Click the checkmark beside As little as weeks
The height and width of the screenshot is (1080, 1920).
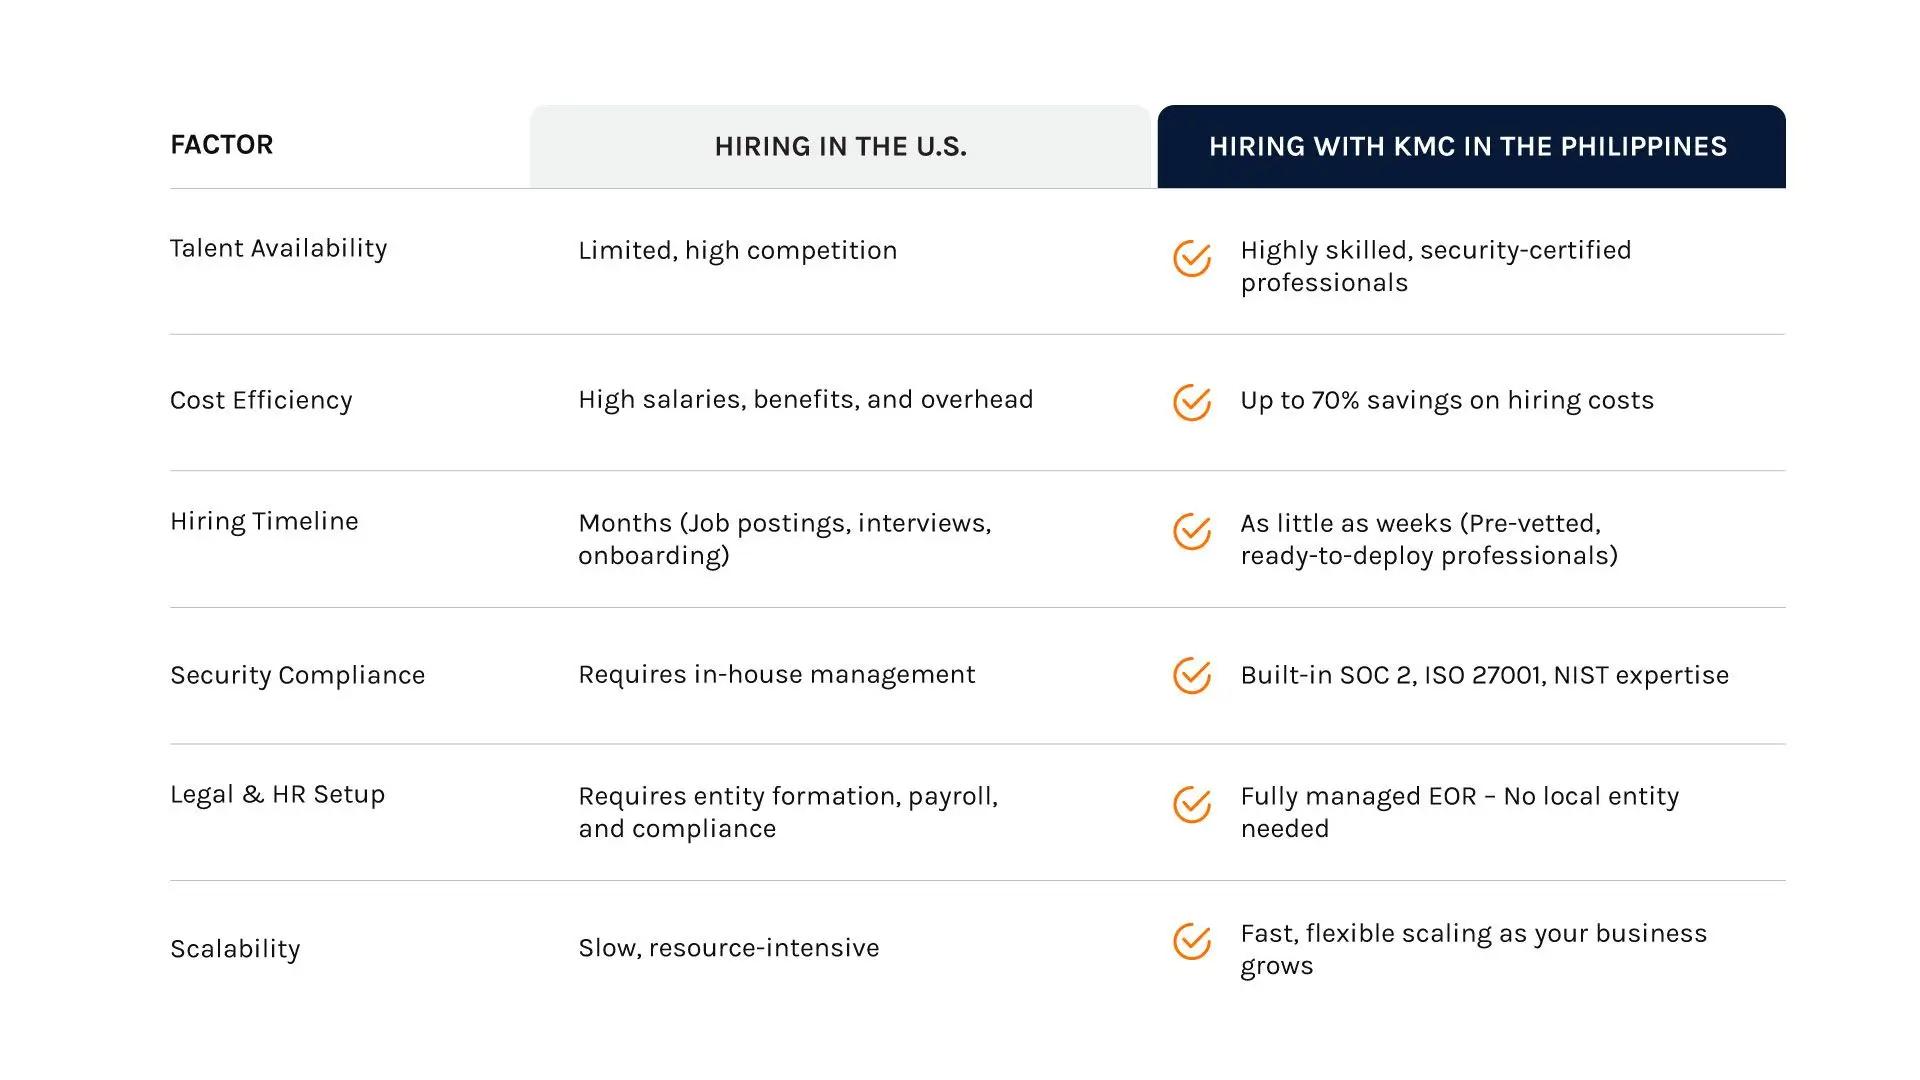click(x=1191, y=532)
